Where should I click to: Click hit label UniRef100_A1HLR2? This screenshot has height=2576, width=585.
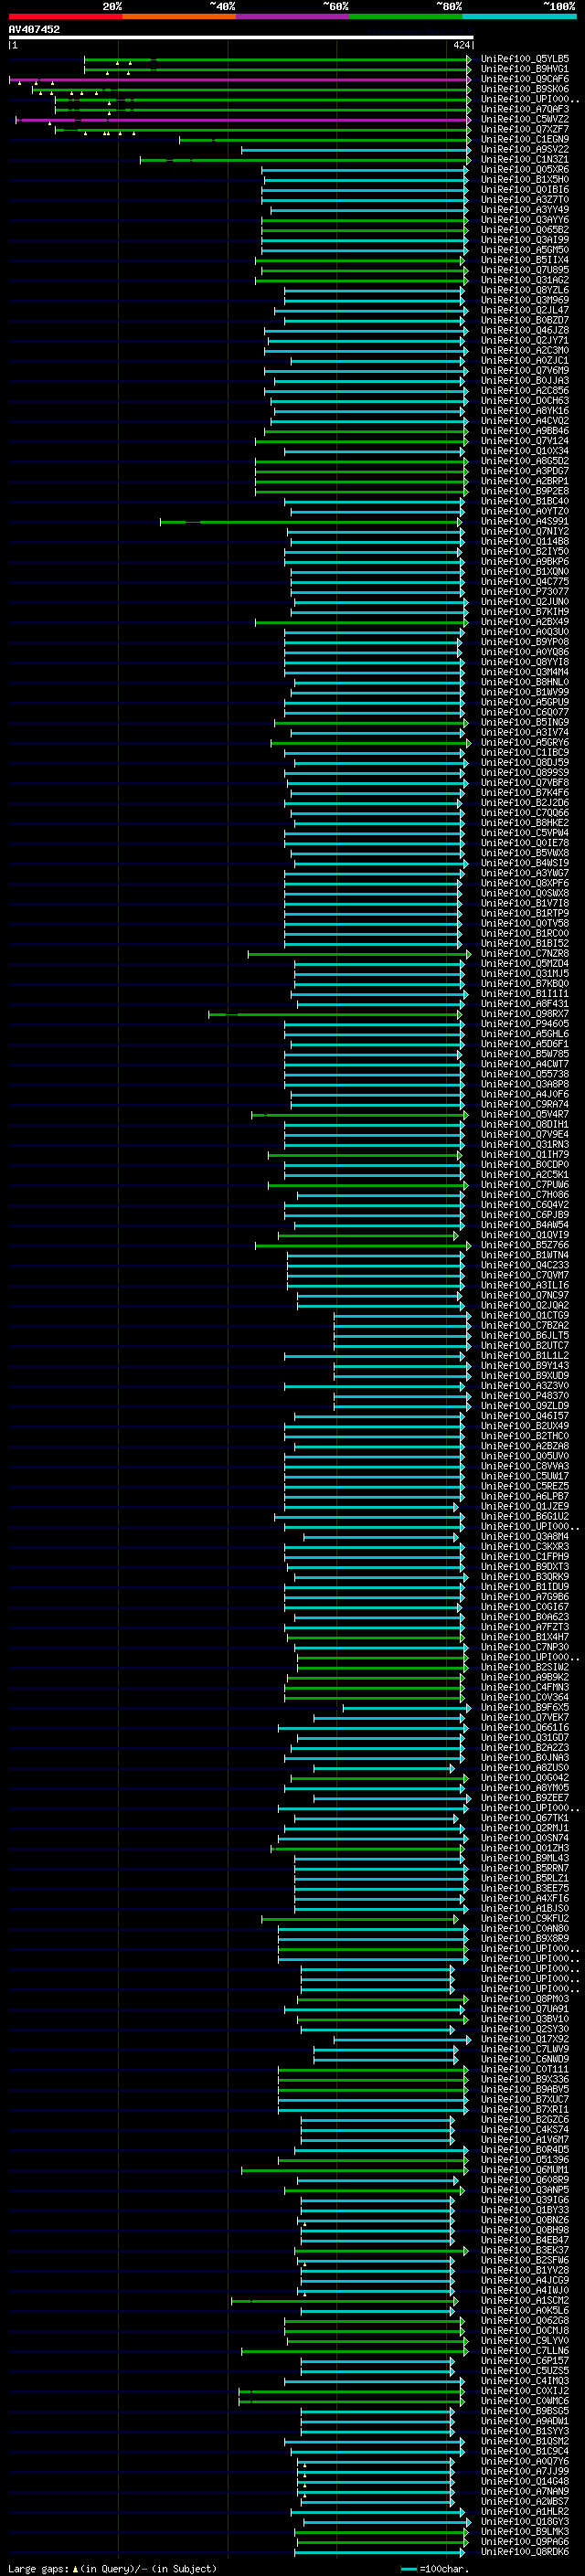(525, 2511)
